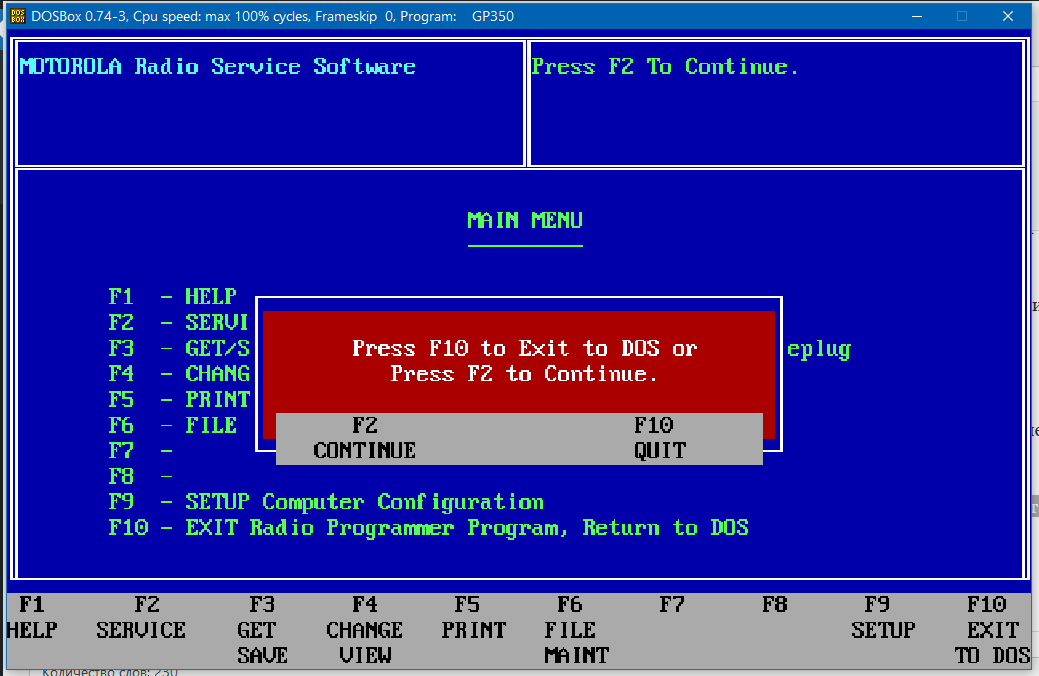
Task: Select F5 PRINT in the bottom key bar
Action: (x=473, y=617)
